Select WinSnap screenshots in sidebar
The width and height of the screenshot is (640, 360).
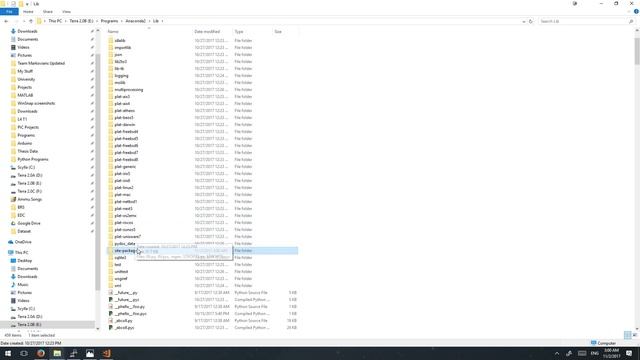(36, 103)
